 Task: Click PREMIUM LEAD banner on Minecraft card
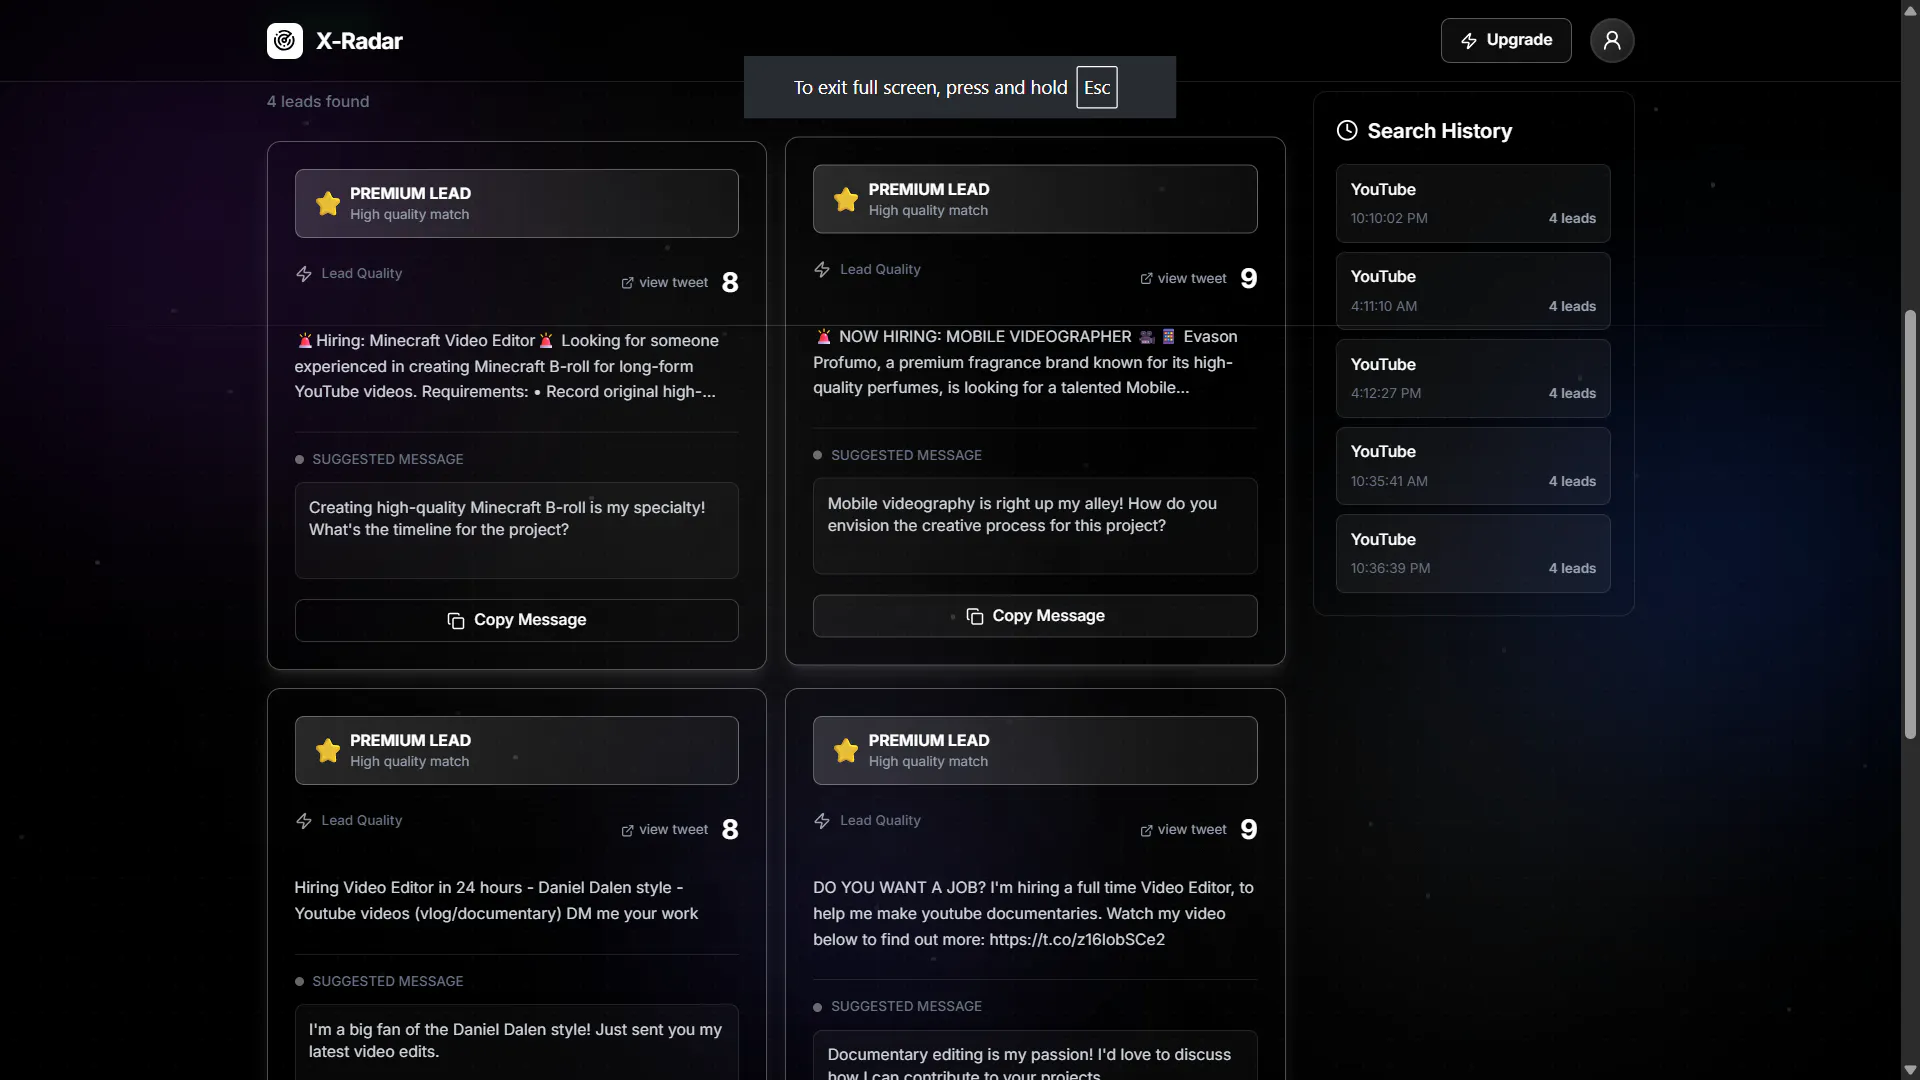[x=517, y=204]
